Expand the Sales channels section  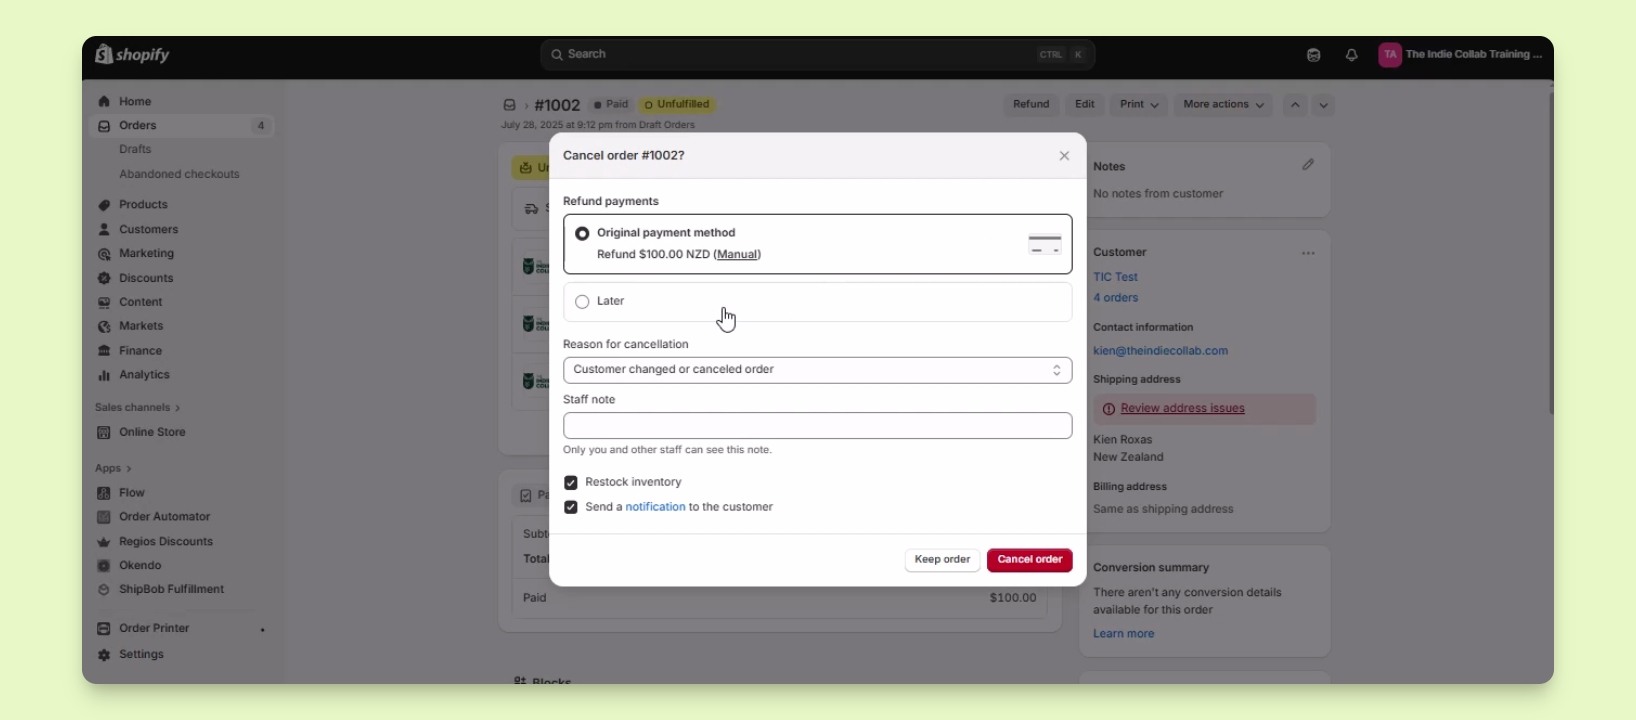(138, 408)
